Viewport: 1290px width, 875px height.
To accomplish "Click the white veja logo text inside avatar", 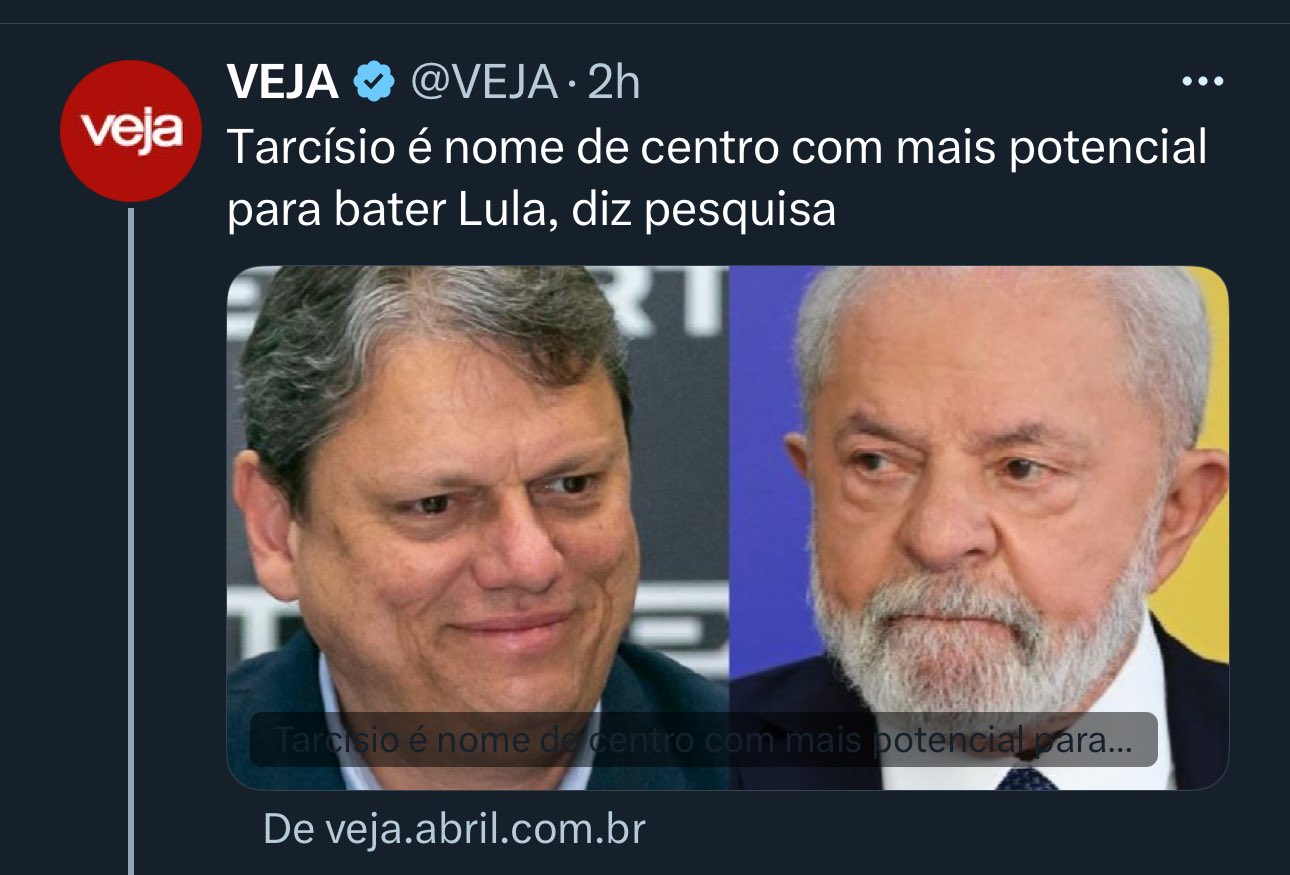I will tap(131, 131).
